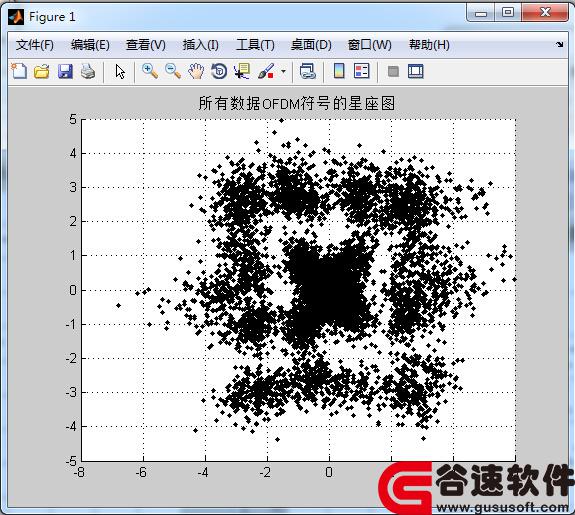Expand the Brush color dropdown arrow

pyautogui.click(x=283, y=72)
